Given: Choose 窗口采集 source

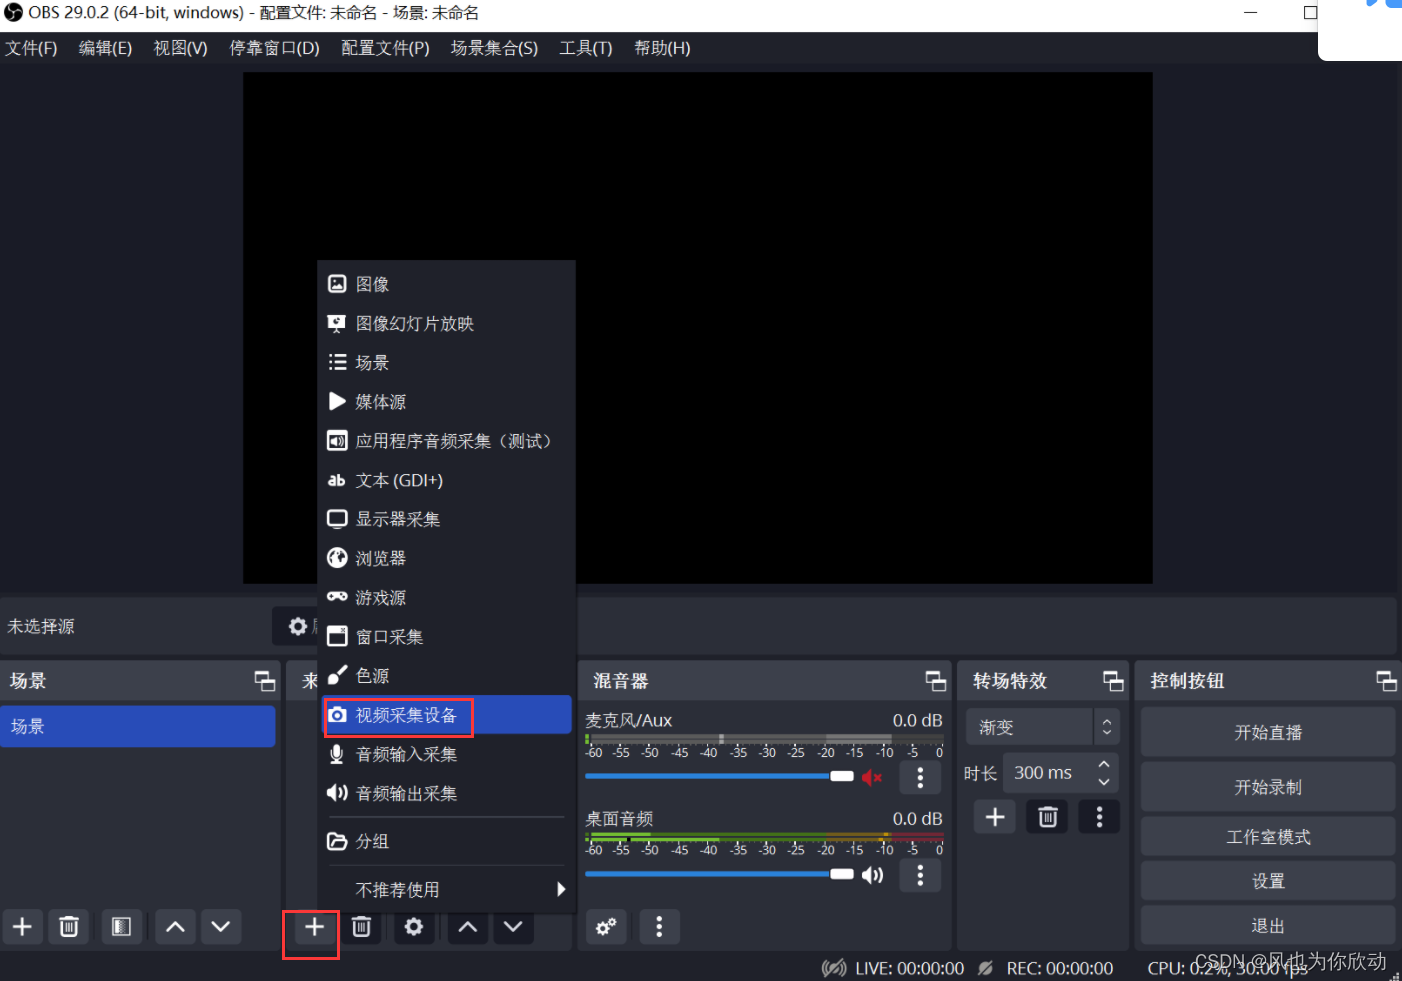Looking at the screenshot, I should click(x=447, y=636).
